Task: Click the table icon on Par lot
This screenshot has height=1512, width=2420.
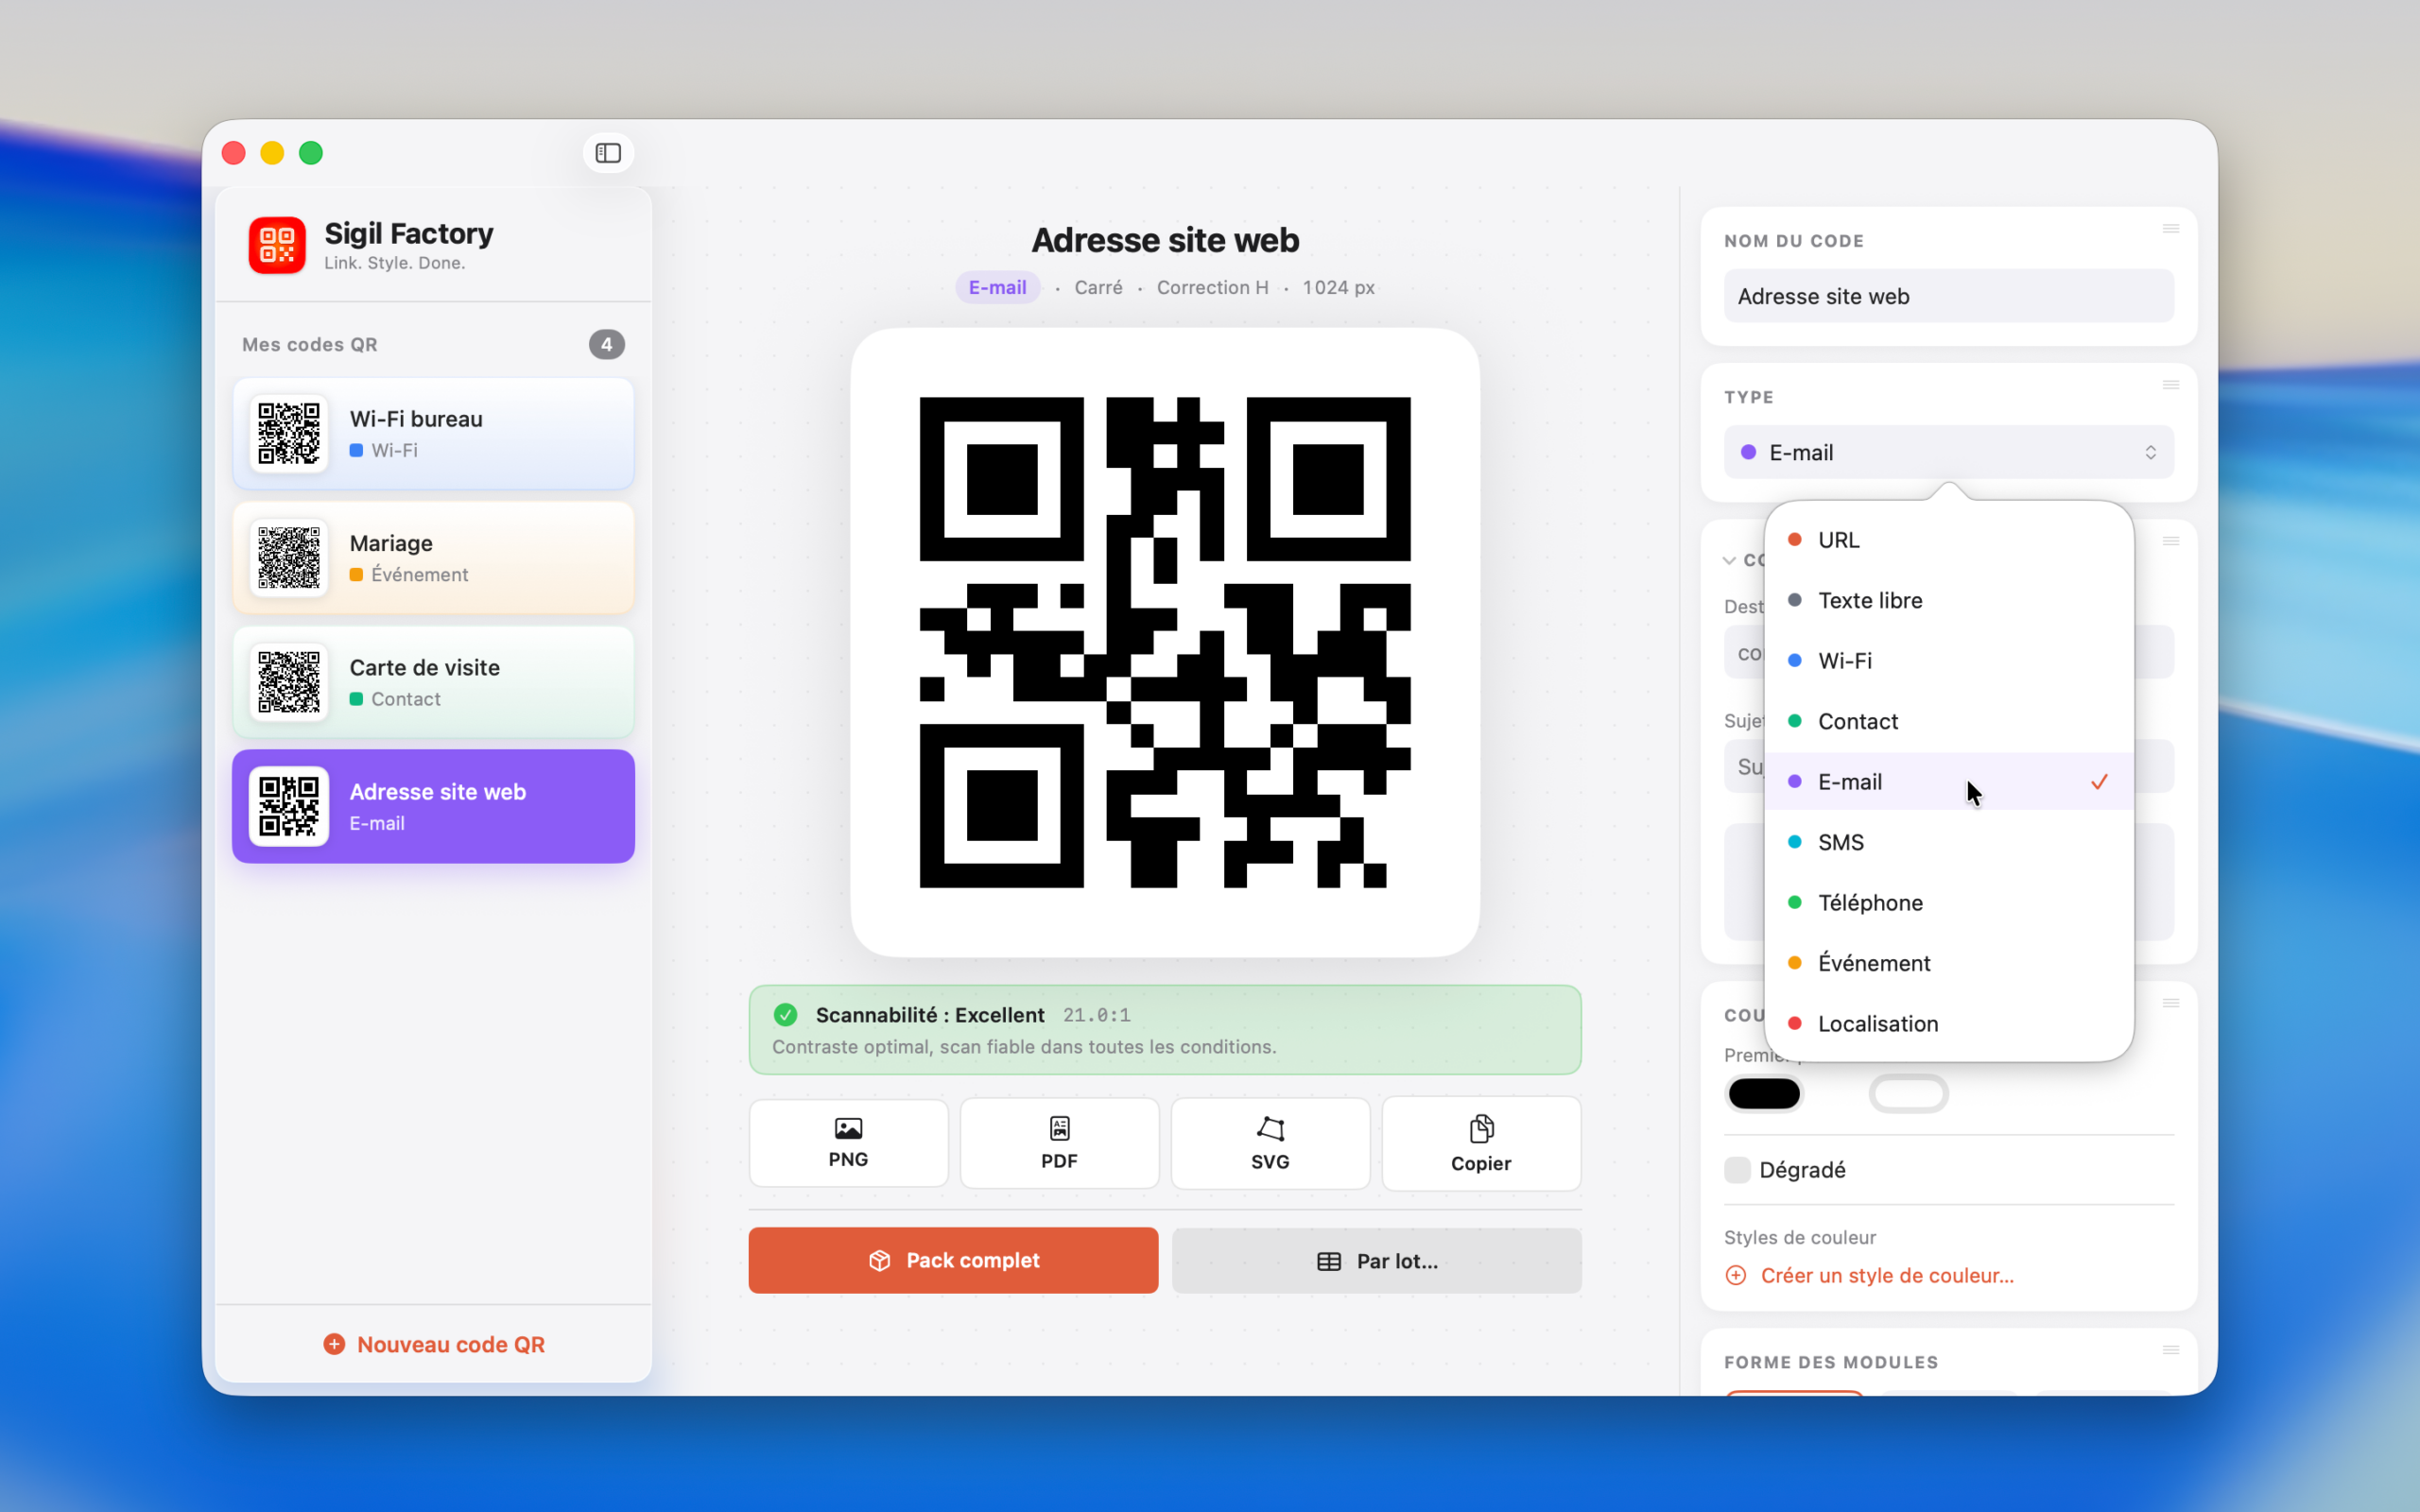Action: click(x=1329, y=1261)
